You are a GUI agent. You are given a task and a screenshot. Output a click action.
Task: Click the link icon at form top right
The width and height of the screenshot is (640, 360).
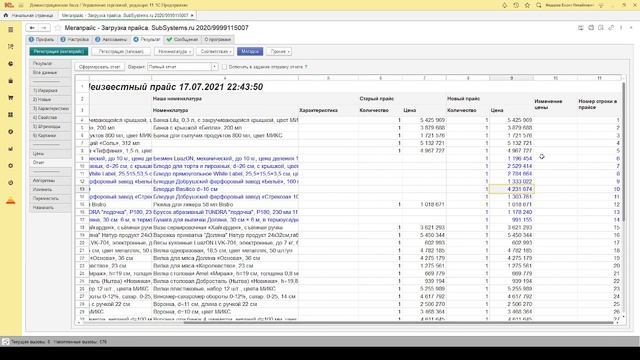[x=611, y=28]
